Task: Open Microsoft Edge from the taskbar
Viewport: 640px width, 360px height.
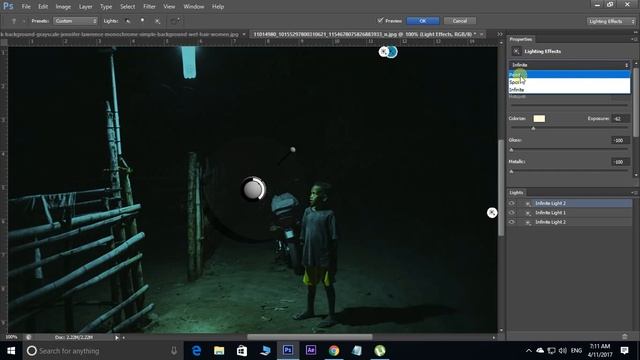Action: coord(196,350)
